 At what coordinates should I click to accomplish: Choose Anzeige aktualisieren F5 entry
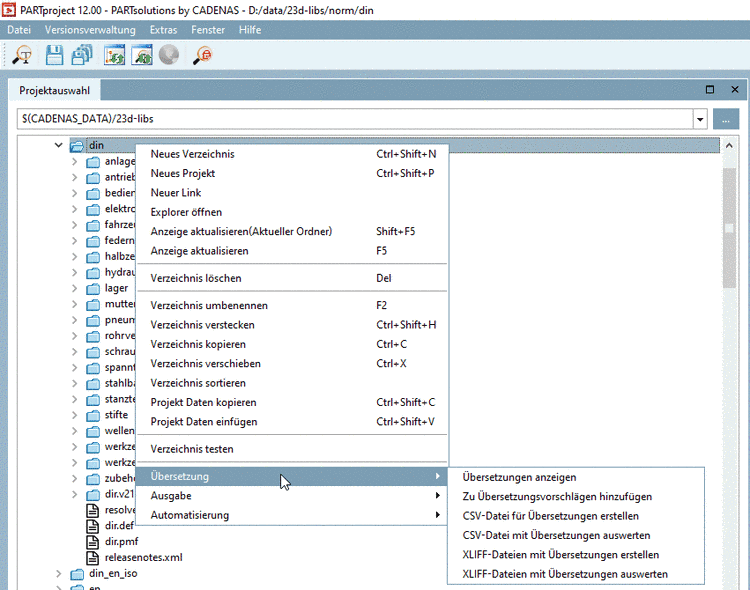point(292,251)
